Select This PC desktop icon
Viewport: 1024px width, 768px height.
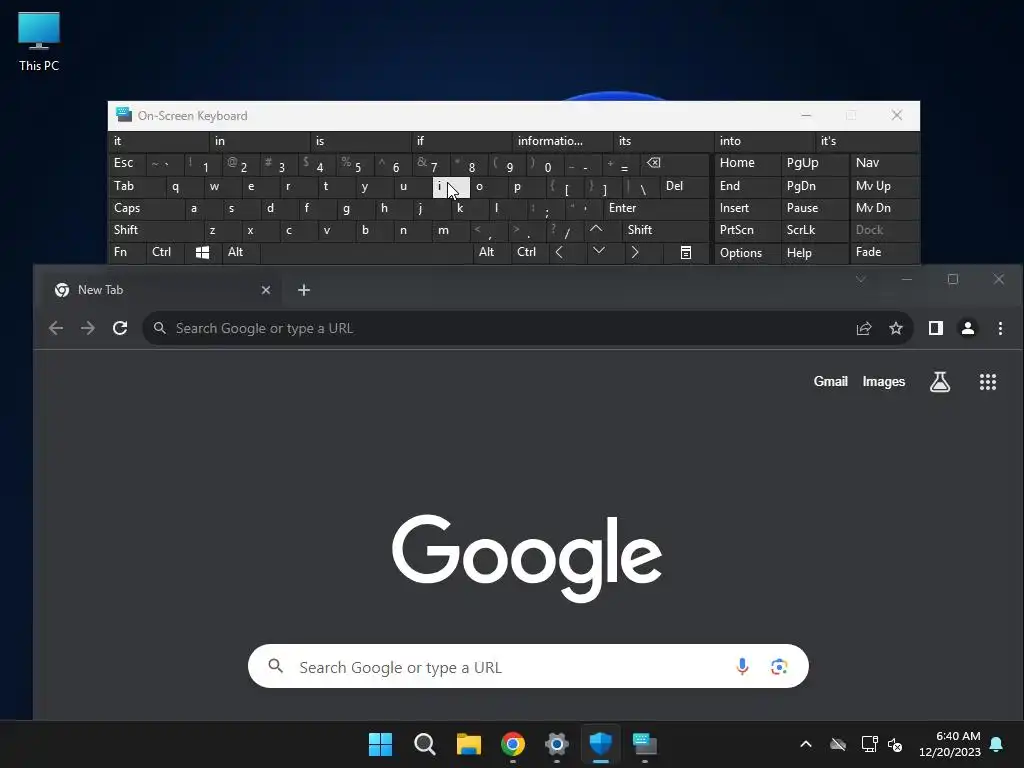click(39, 42)
